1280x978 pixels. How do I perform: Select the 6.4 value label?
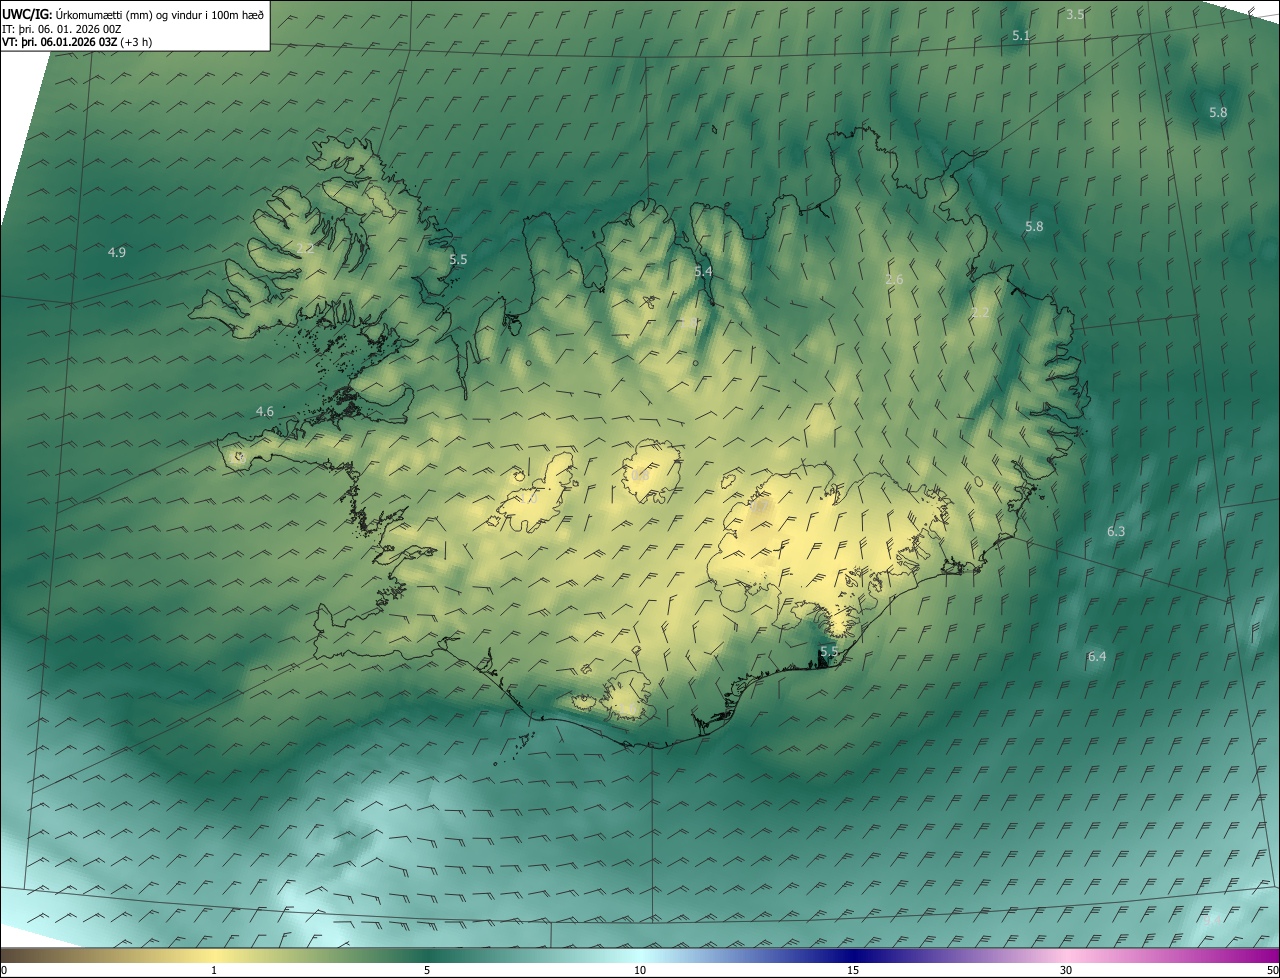(1097, 656)
